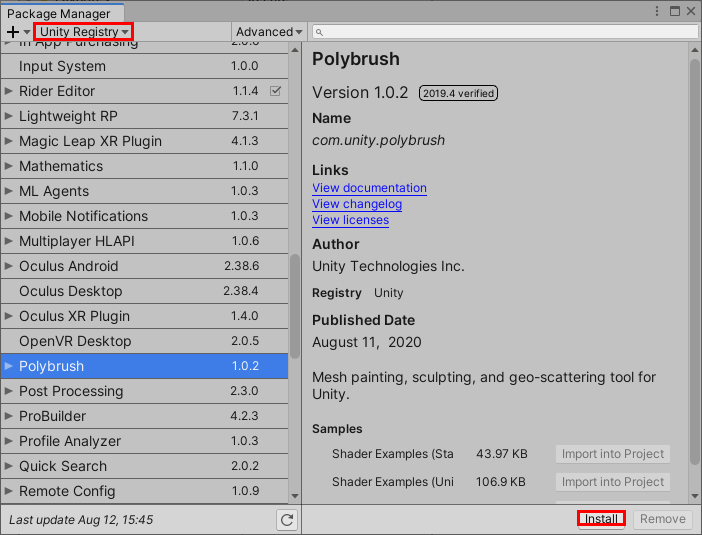Select OpenVR Desktop in the list
This screenshot has width=702, height=535.
coord(75,341)
